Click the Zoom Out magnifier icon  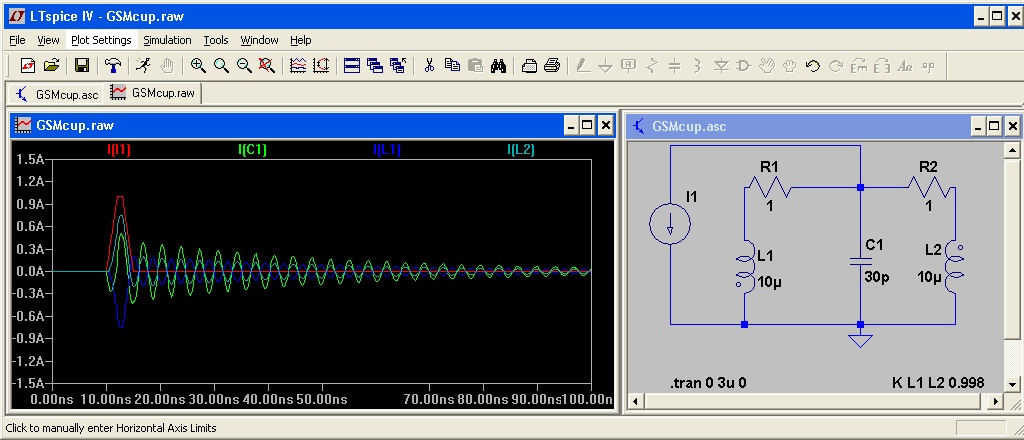point(243,66)
